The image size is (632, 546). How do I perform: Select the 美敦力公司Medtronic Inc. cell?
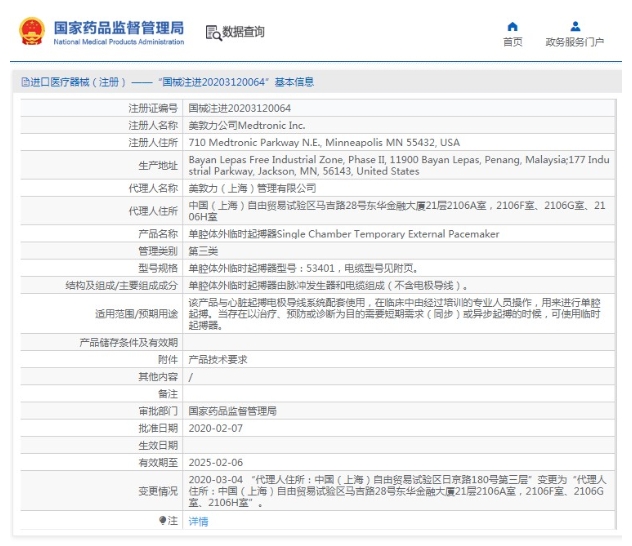(399, 125)
